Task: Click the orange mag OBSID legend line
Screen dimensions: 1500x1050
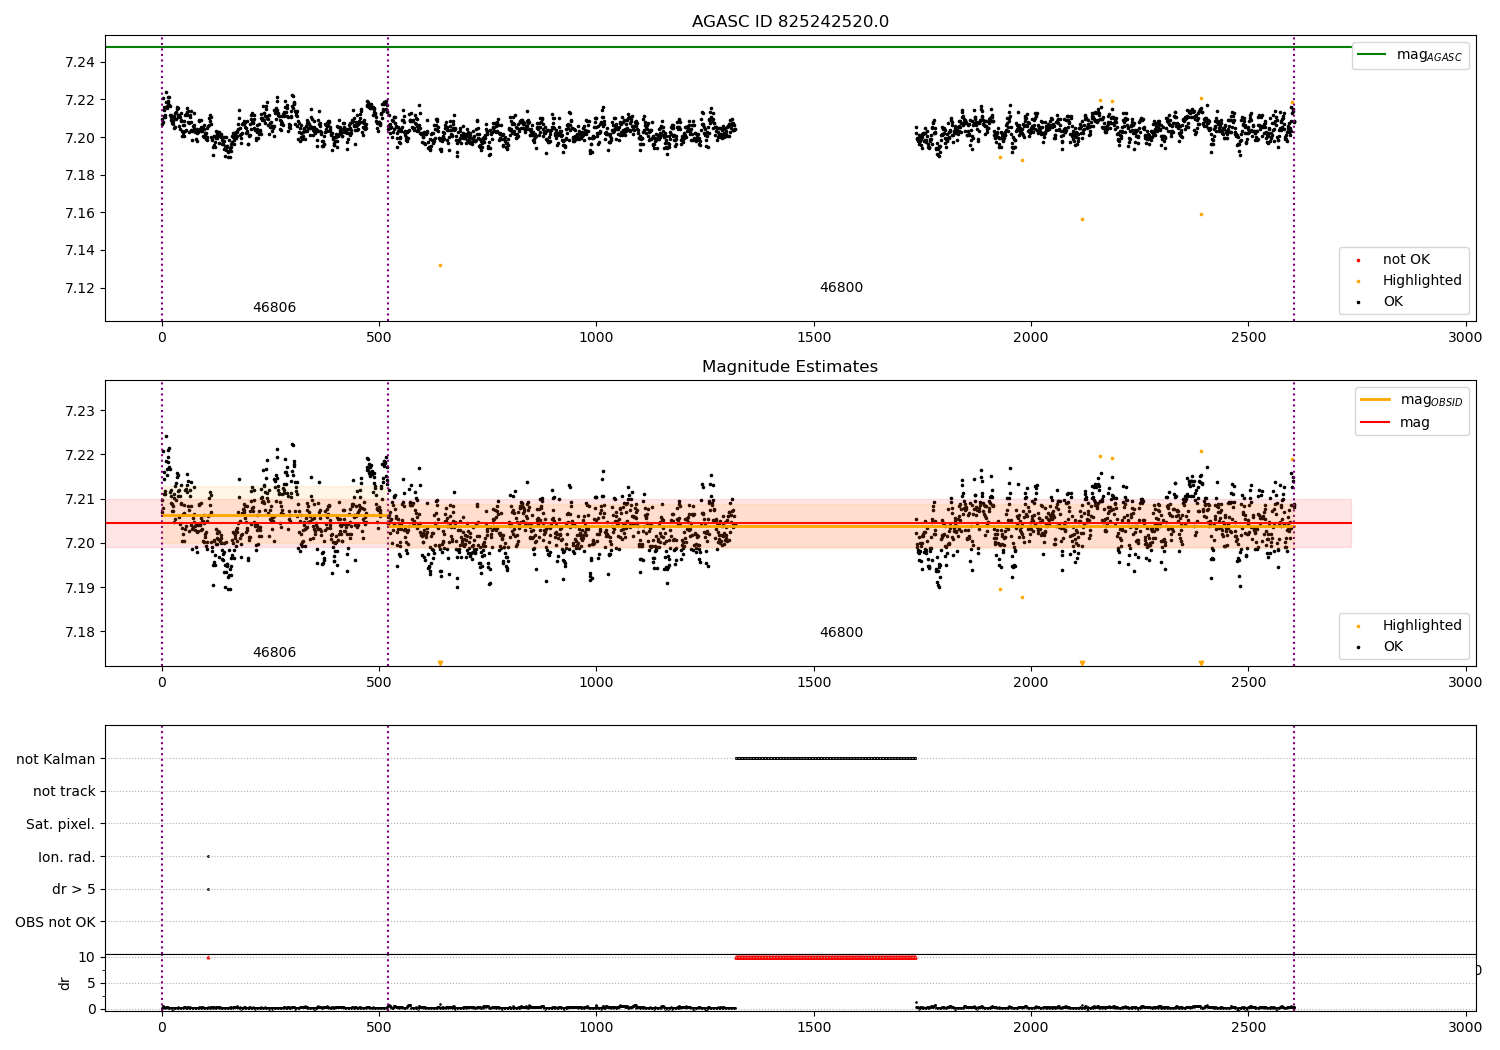Action: tap(1376, 400)
